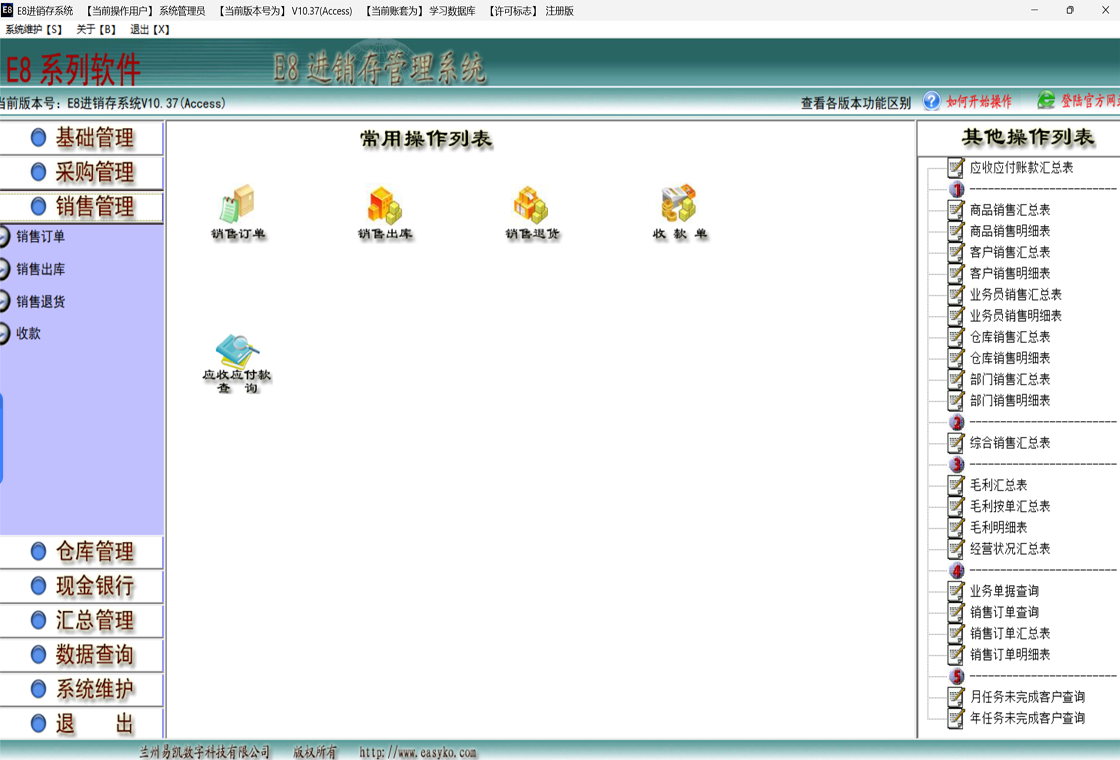Select 销售出库 in the left sidebar list

click(x=40, y=269)
